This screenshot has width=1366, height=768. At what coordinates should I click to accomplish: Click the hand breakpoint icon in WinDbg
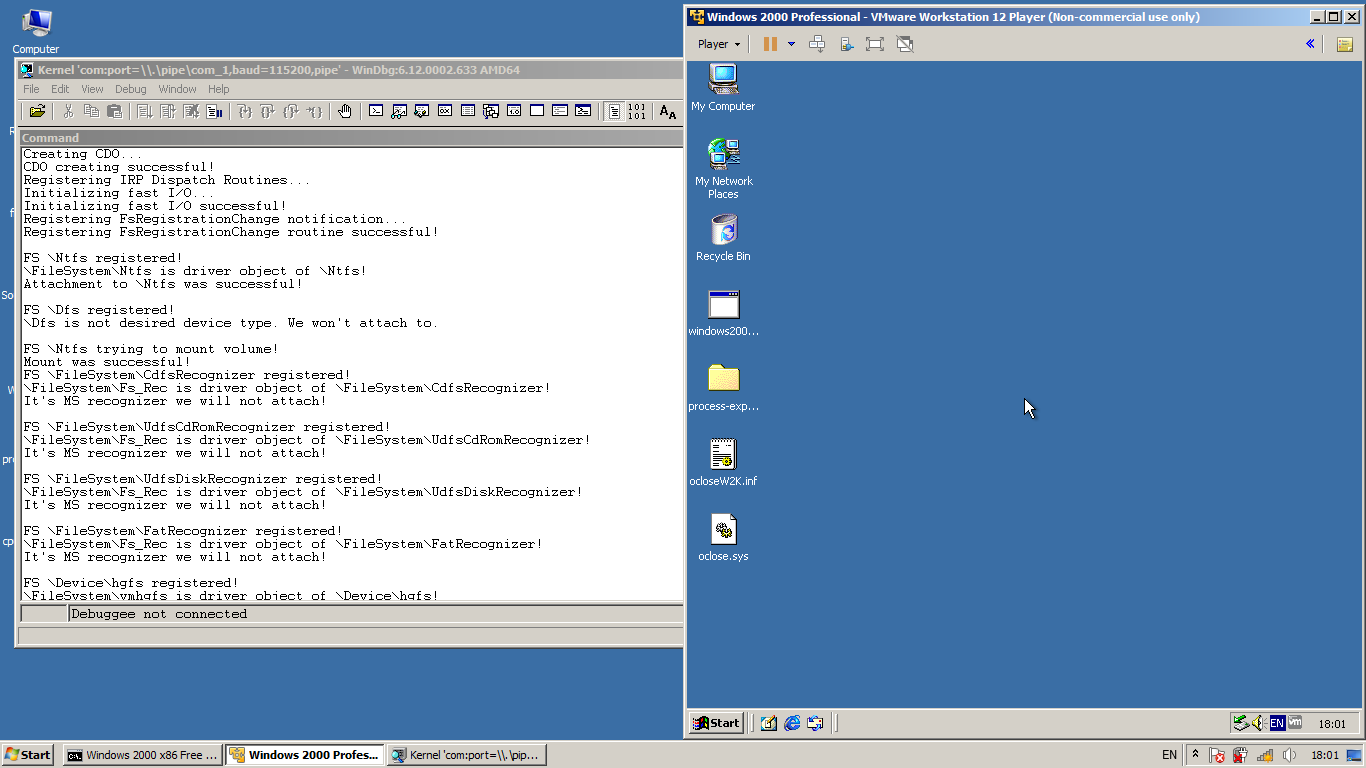pyautogui.click(x=345, y=111)
